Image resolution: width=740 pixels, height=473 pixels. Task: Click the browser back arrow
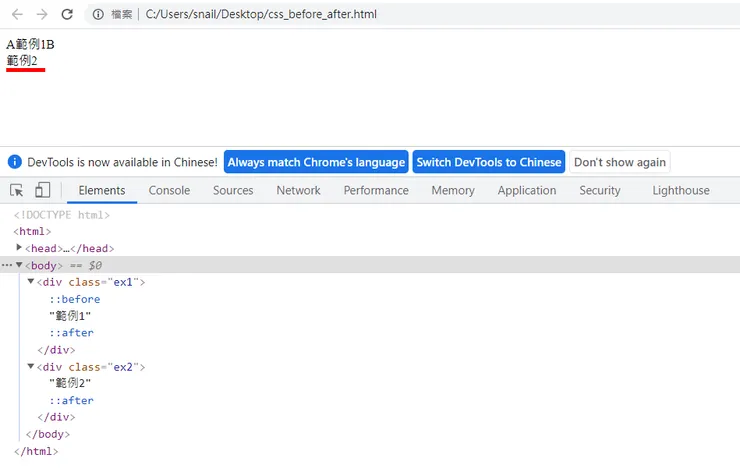point(17,15)
